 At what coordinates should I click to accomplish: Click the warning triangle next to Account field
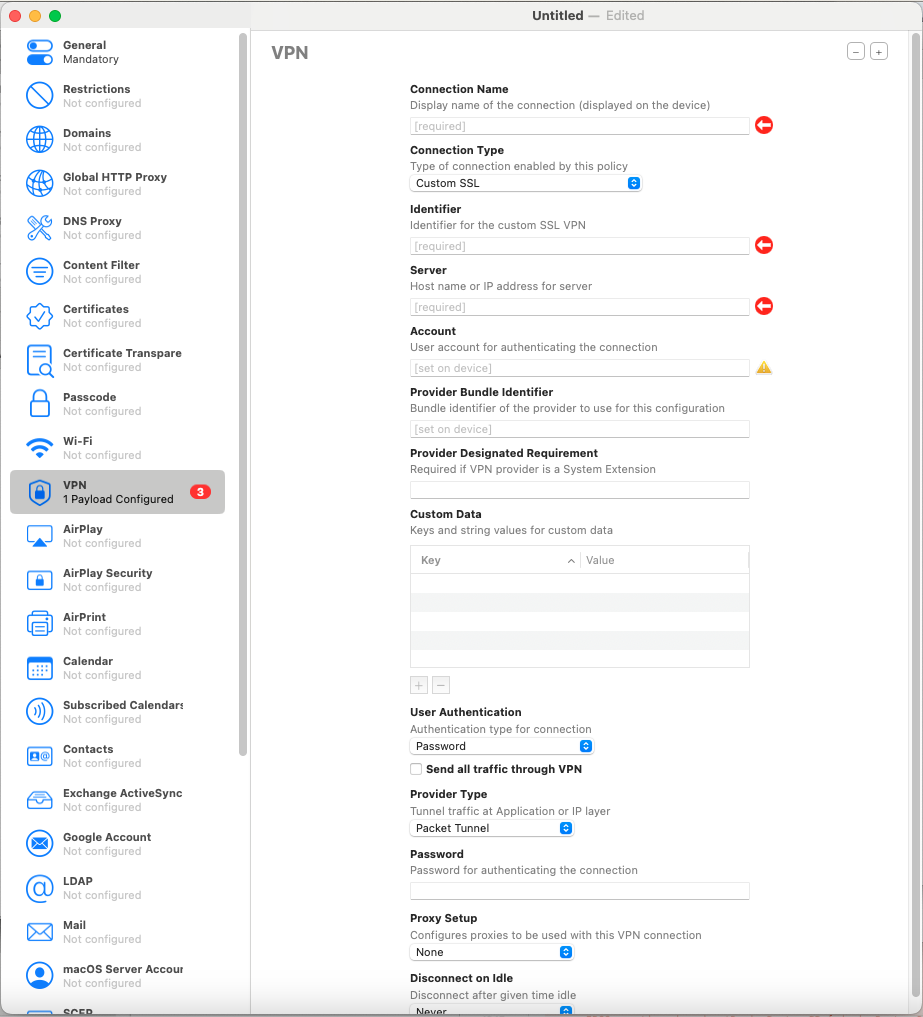[763, 367]
